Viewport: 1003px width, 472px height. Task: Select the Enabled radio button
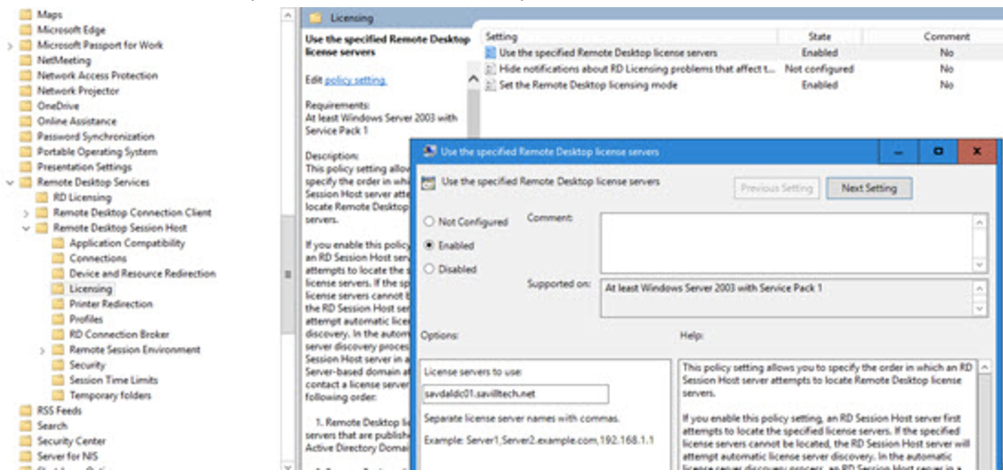[x=430, y=245]
